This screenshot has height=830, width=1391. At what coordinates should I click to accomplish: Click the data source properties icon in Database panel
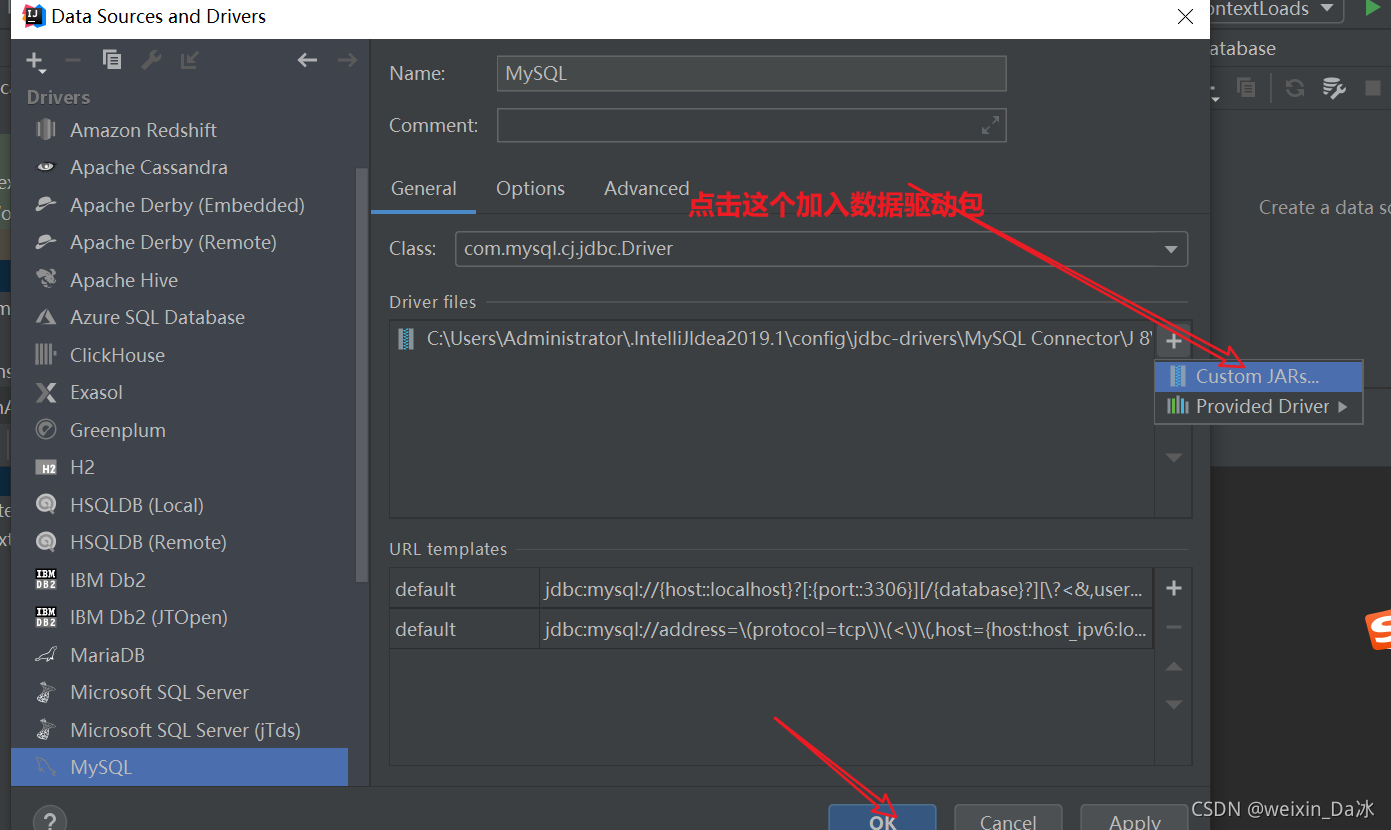click(x=1334, y=88)
